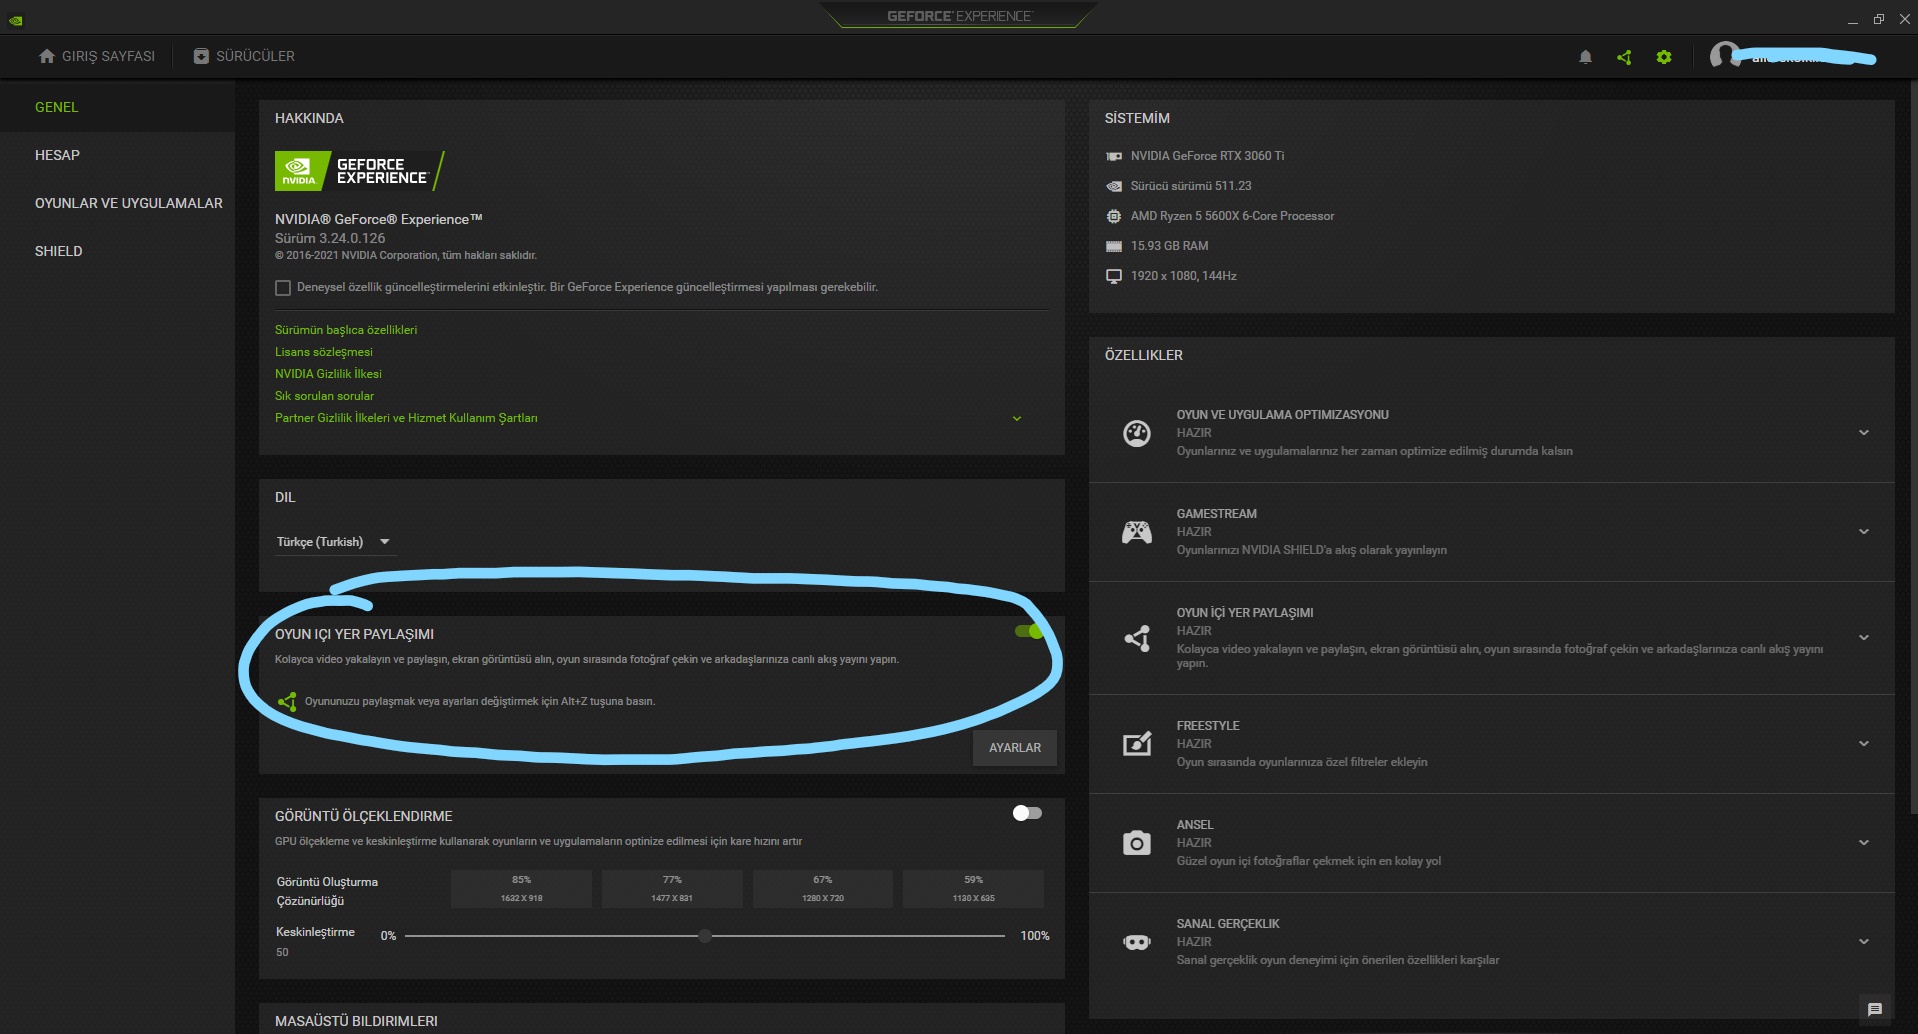Open settings gear icon in top bar
This screenshot has width=1918, height=1034.
coord(1664,57)
